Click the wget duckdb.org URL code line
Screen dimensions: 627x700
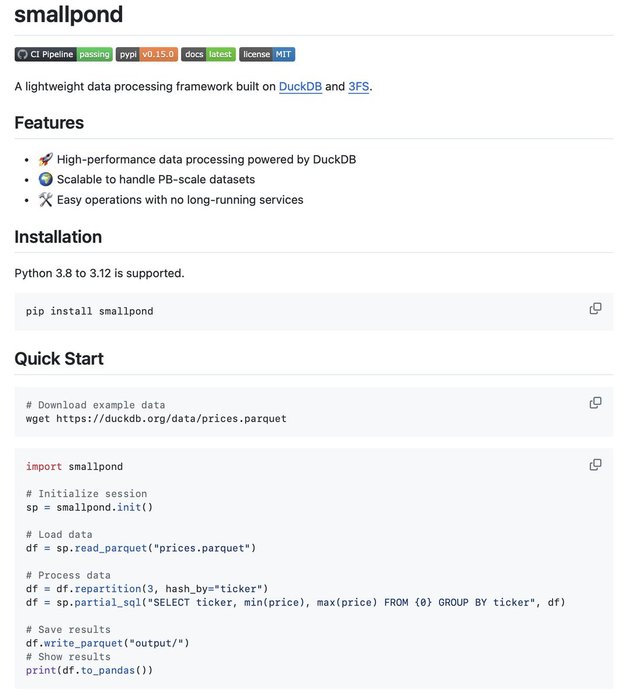tap(156, 418)
